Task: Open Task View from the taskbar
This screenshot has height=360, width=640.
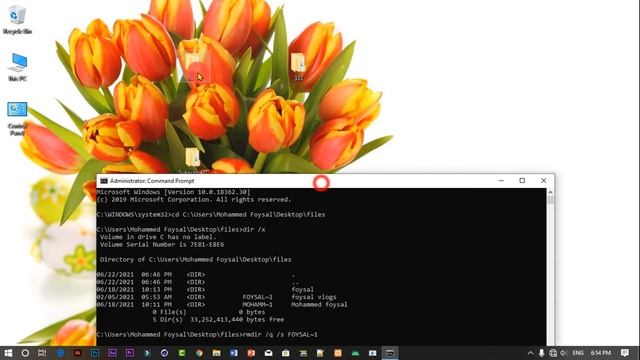Action: point(42,353)
